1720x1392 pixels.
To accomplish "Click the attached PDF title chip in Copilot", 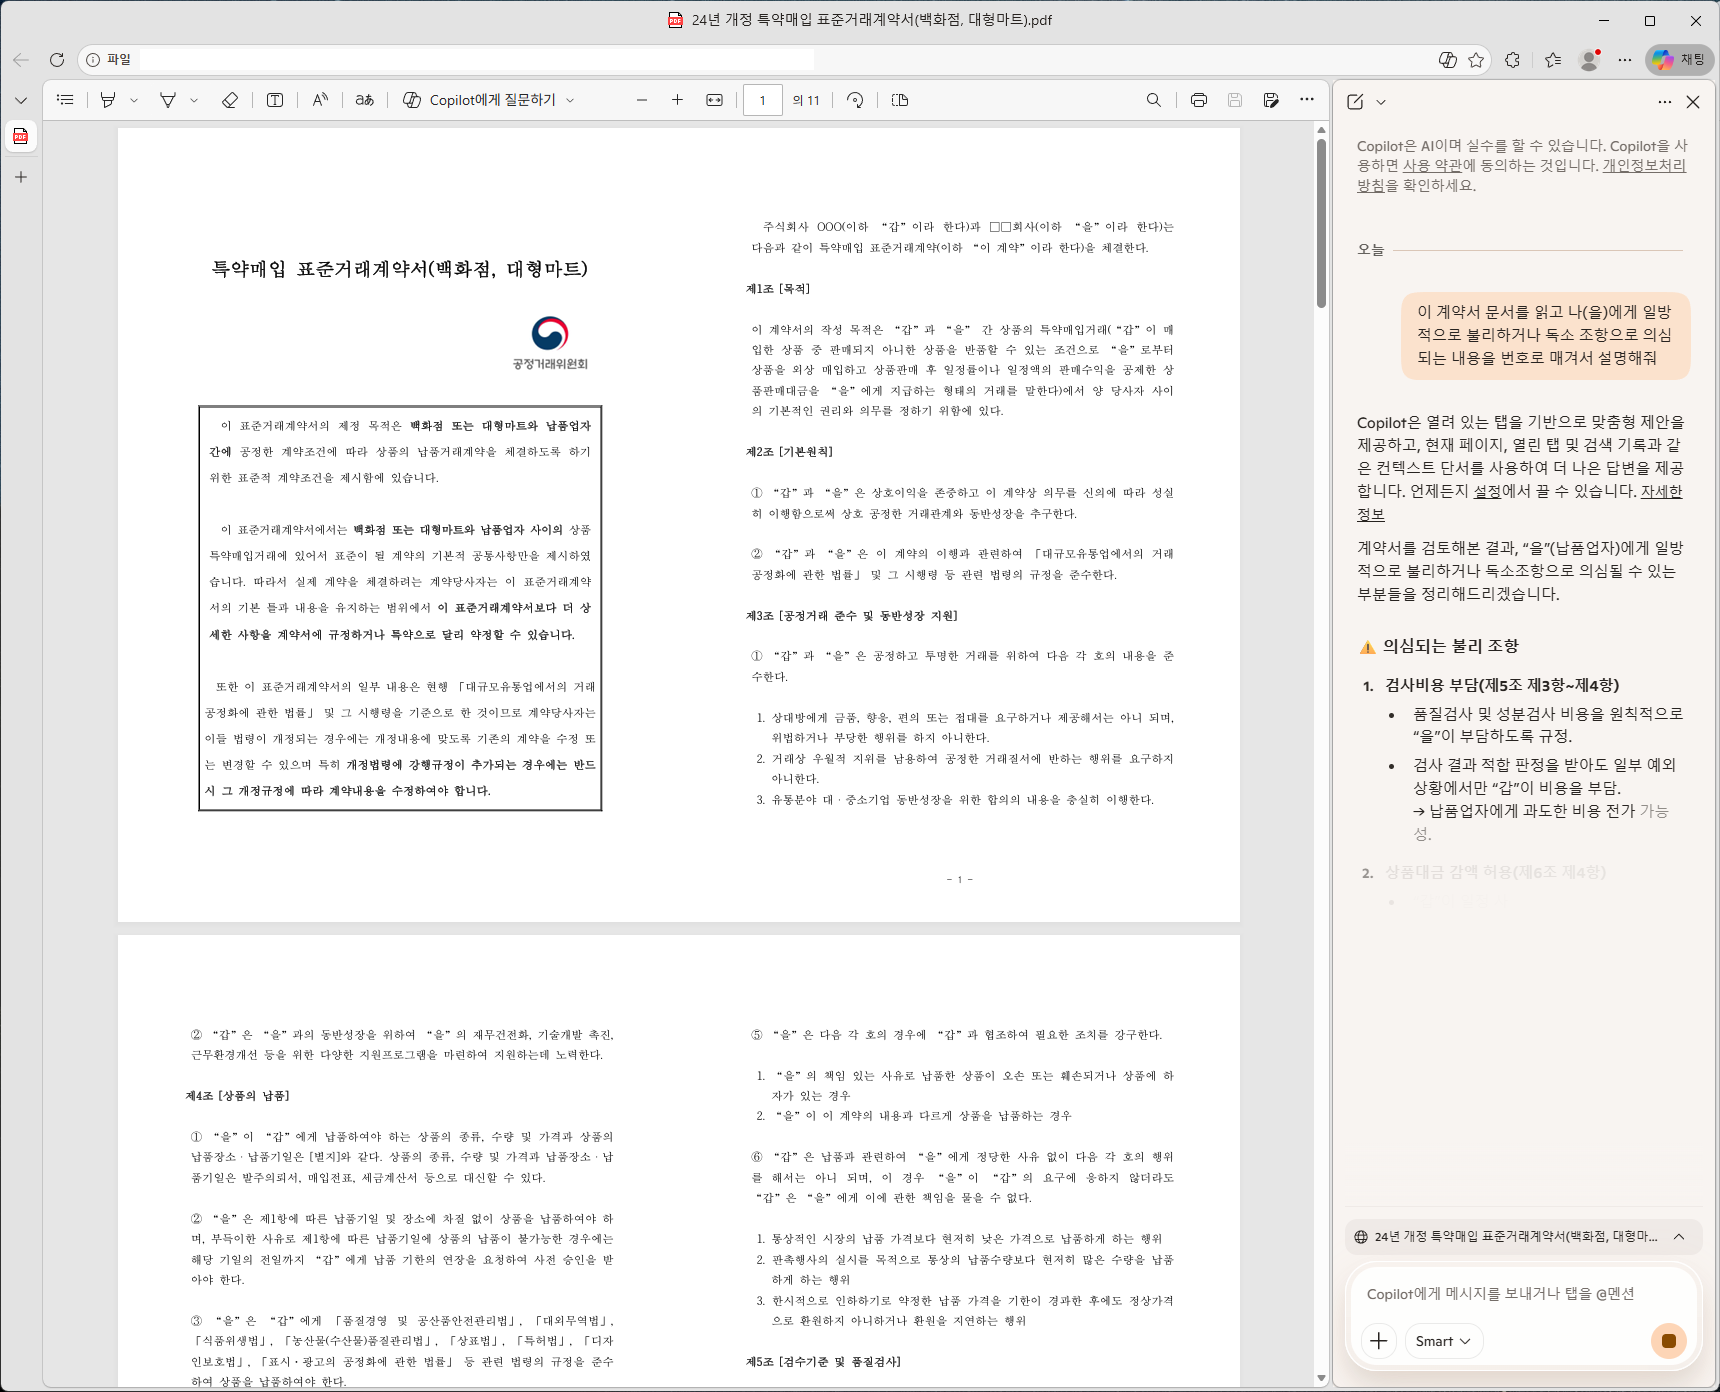I will click(1515, 1237).
